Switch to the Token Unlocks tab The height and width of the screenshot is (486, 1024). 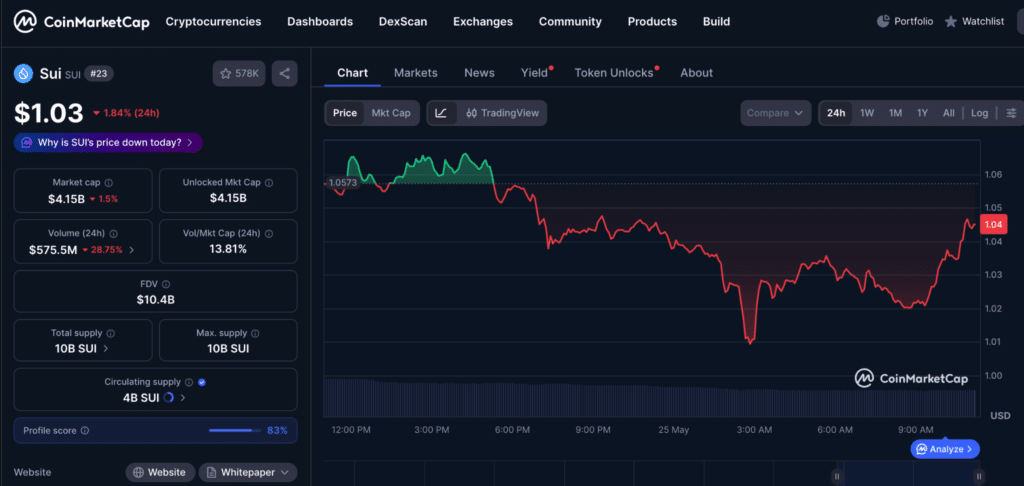pos(614,73)
